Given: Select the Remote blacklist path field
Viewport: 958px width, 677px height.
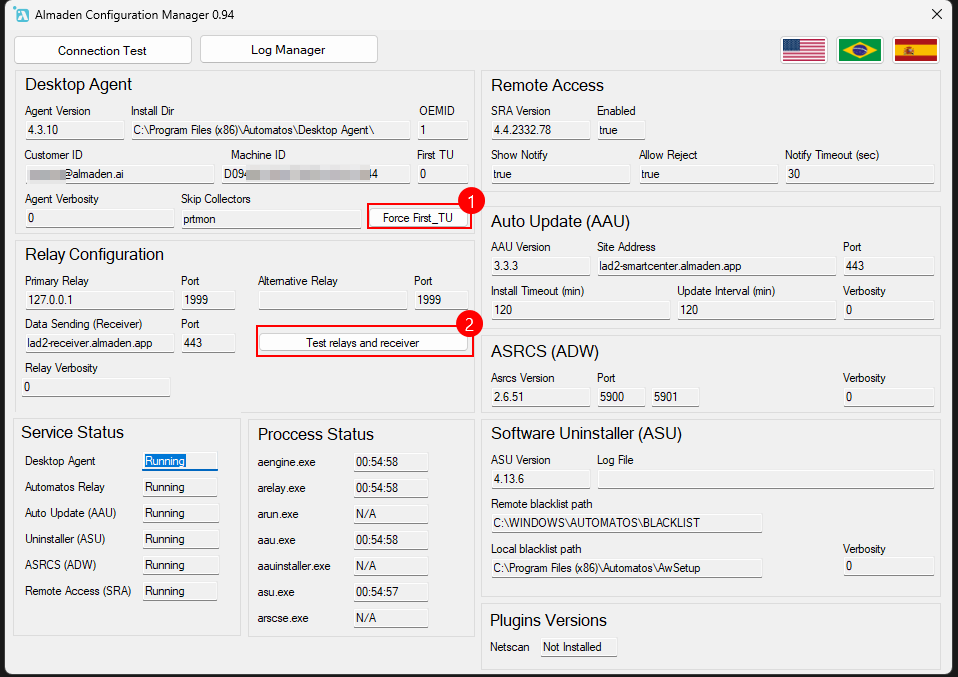Looking at the screenshot, I should [x=627, y=523].
